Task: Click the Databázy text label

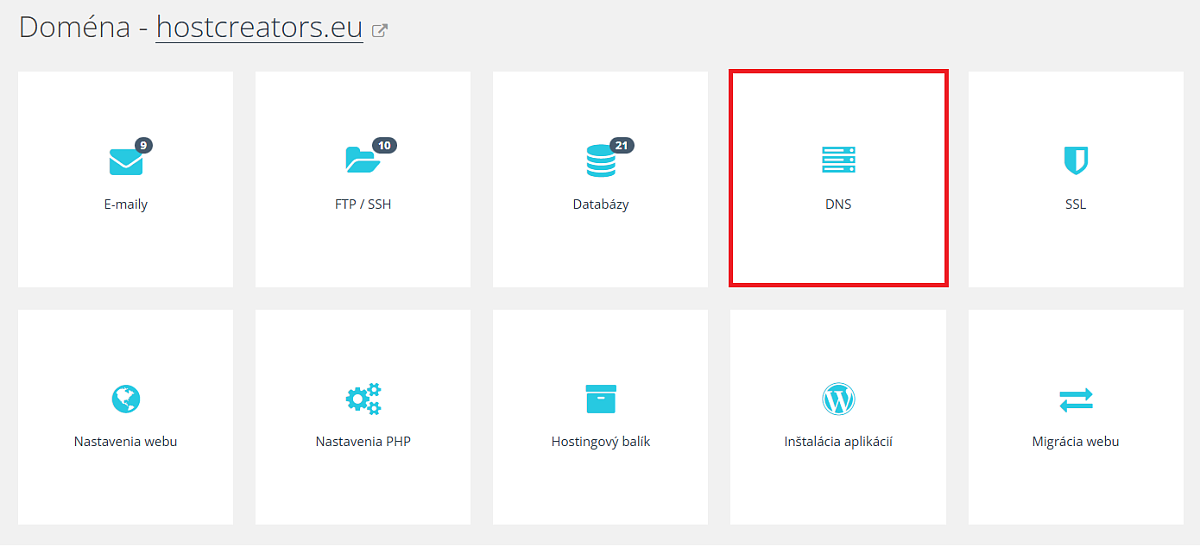Action: (x=601, y=204)
